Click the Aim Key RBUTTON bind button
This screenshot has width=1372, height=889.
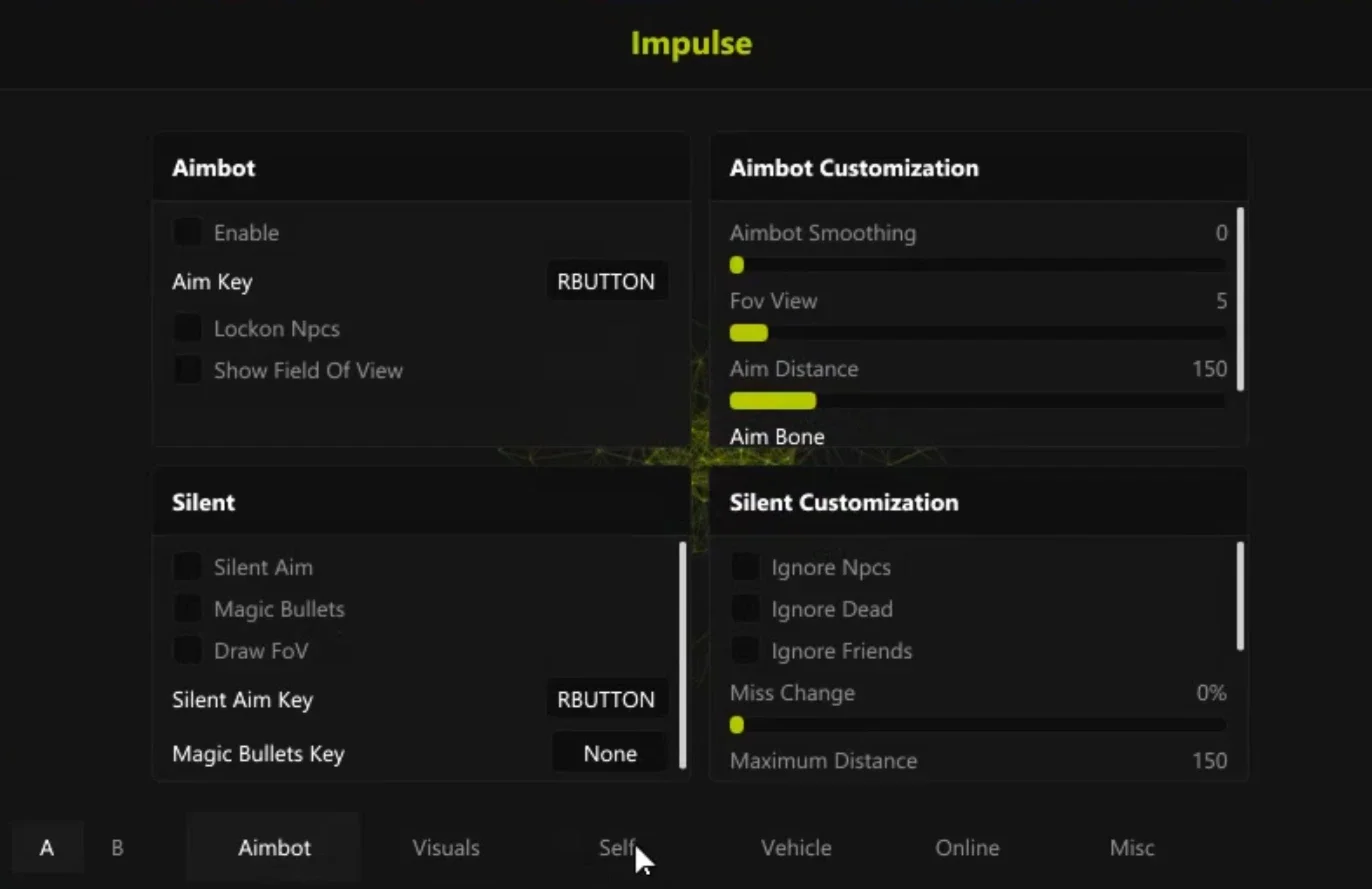[606, 281]
